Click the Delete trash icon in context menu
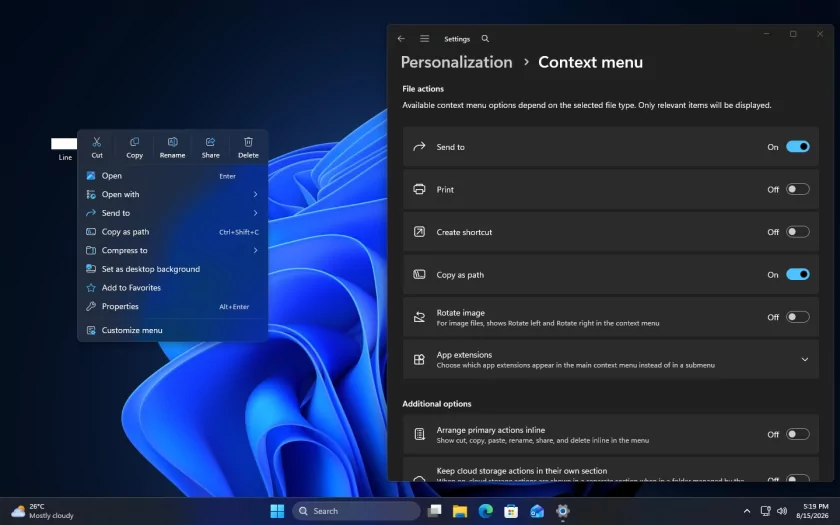 (248, 142)
